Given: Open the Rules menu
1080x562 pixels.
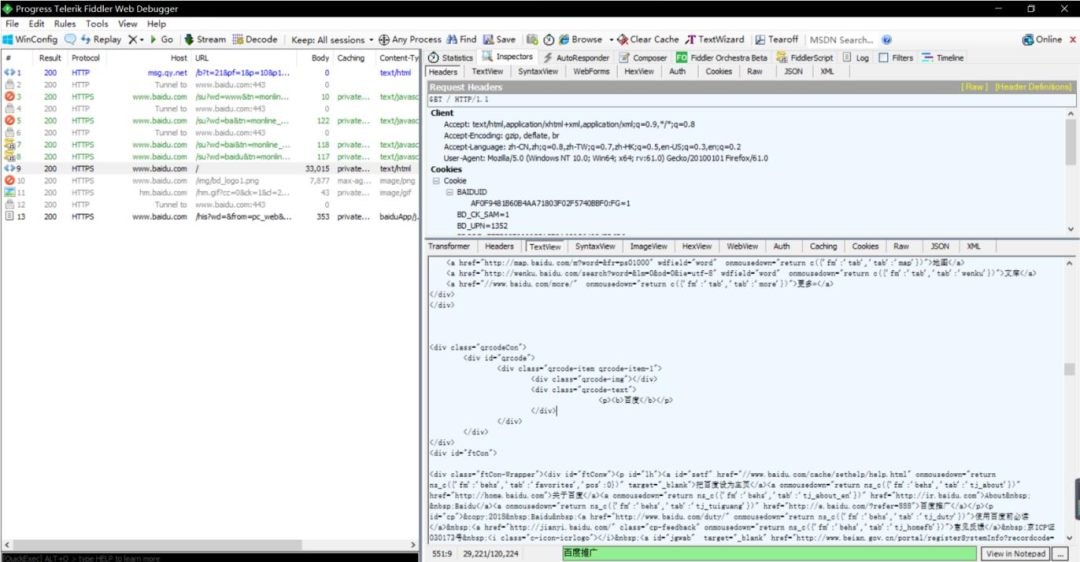Looking at the screenshot, I should (65, 23).
